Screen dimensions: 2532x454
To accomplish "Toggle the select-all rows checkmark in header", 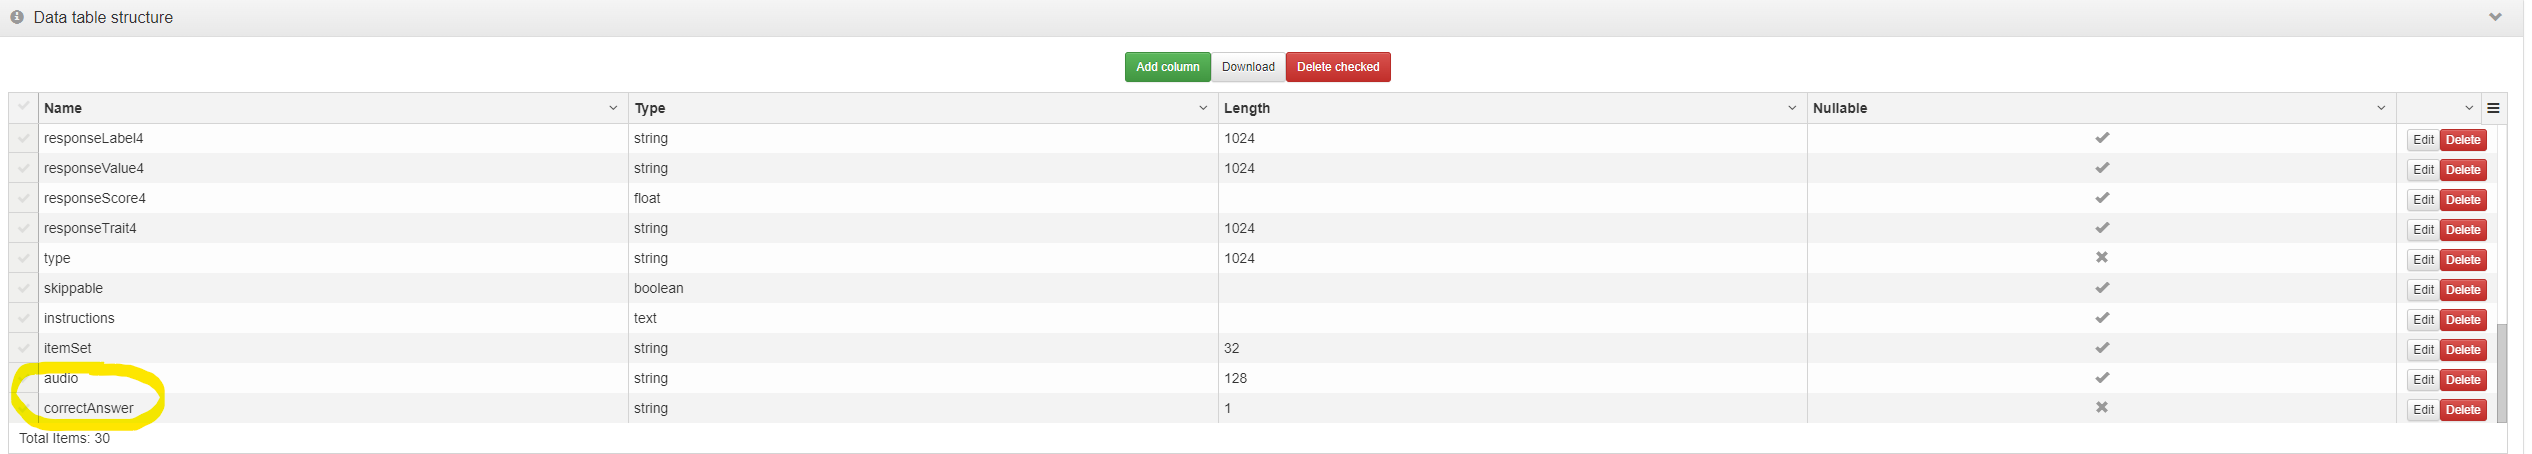I will pyautogui.click(x=24, y=106).
